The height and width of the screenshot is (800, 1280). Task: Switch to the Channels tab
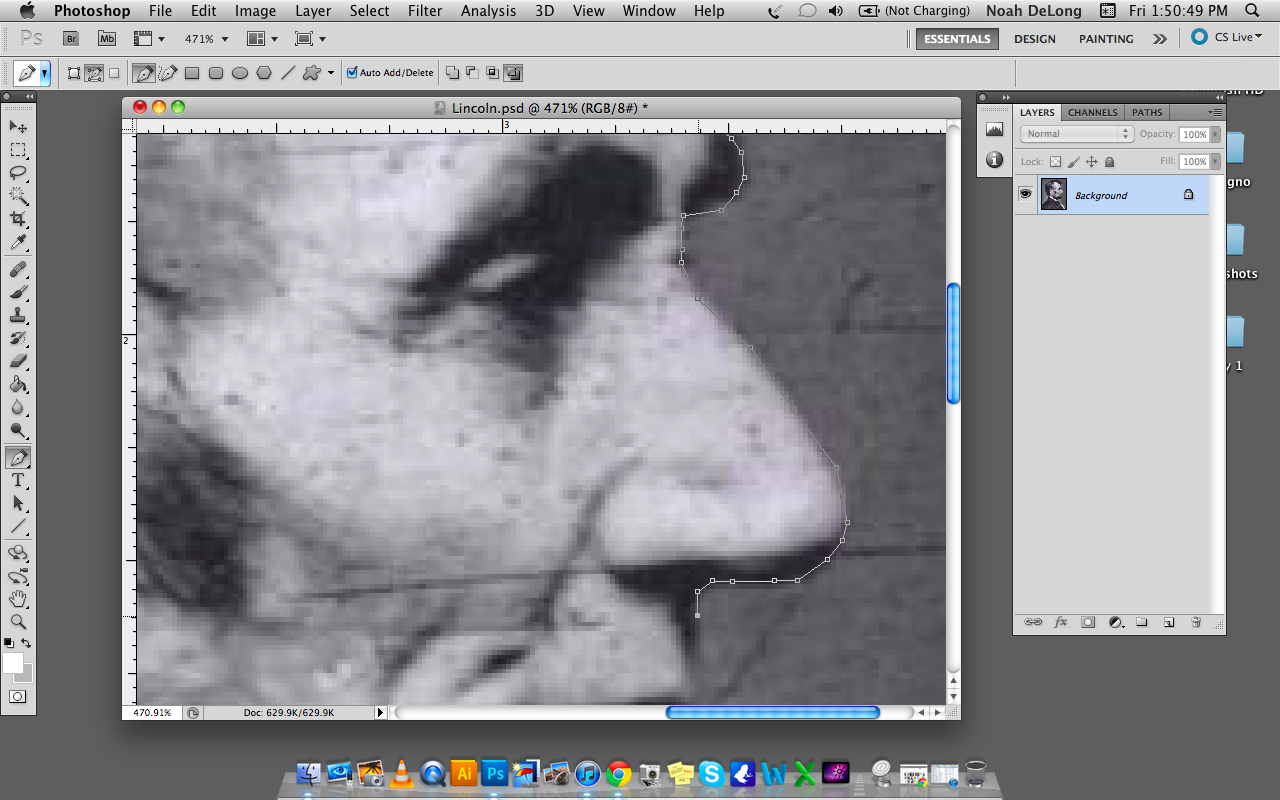1092,112
